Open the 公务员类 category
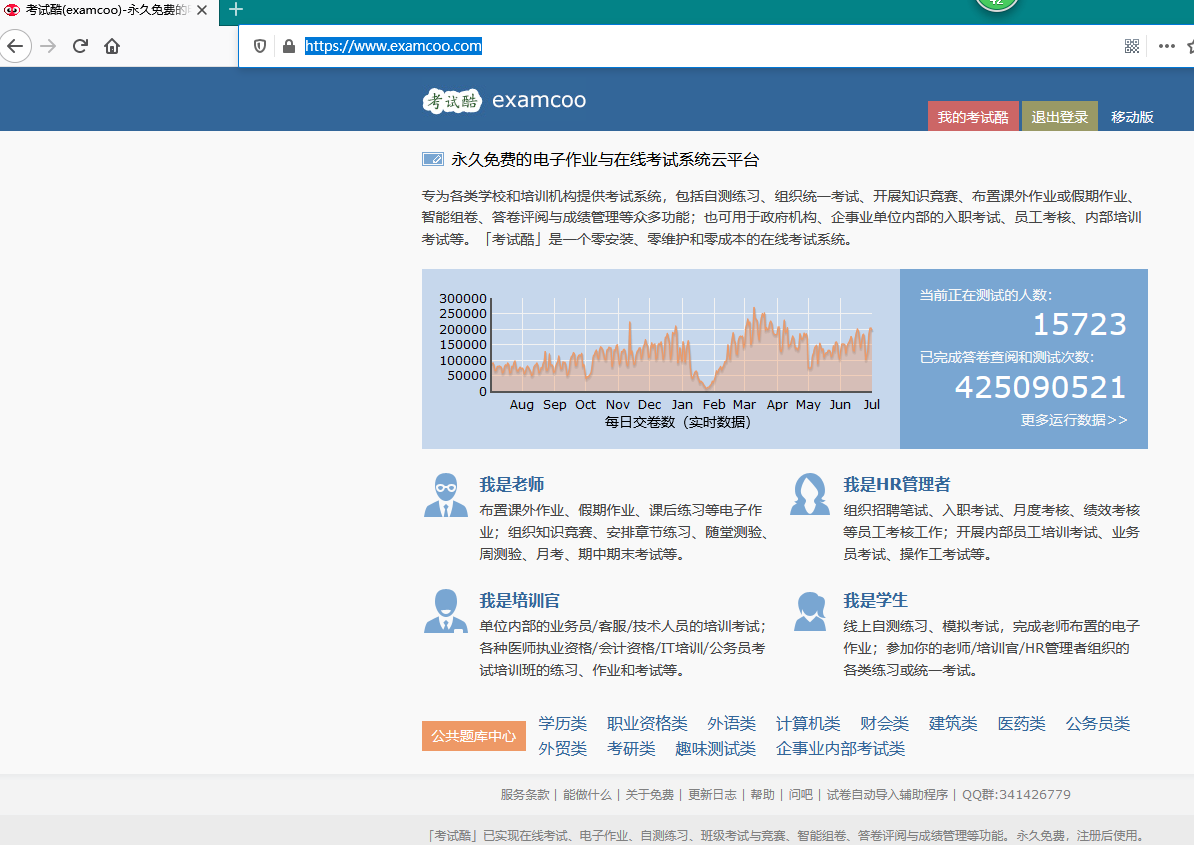The image size is (1194, 845). (x=1098, y=723)
